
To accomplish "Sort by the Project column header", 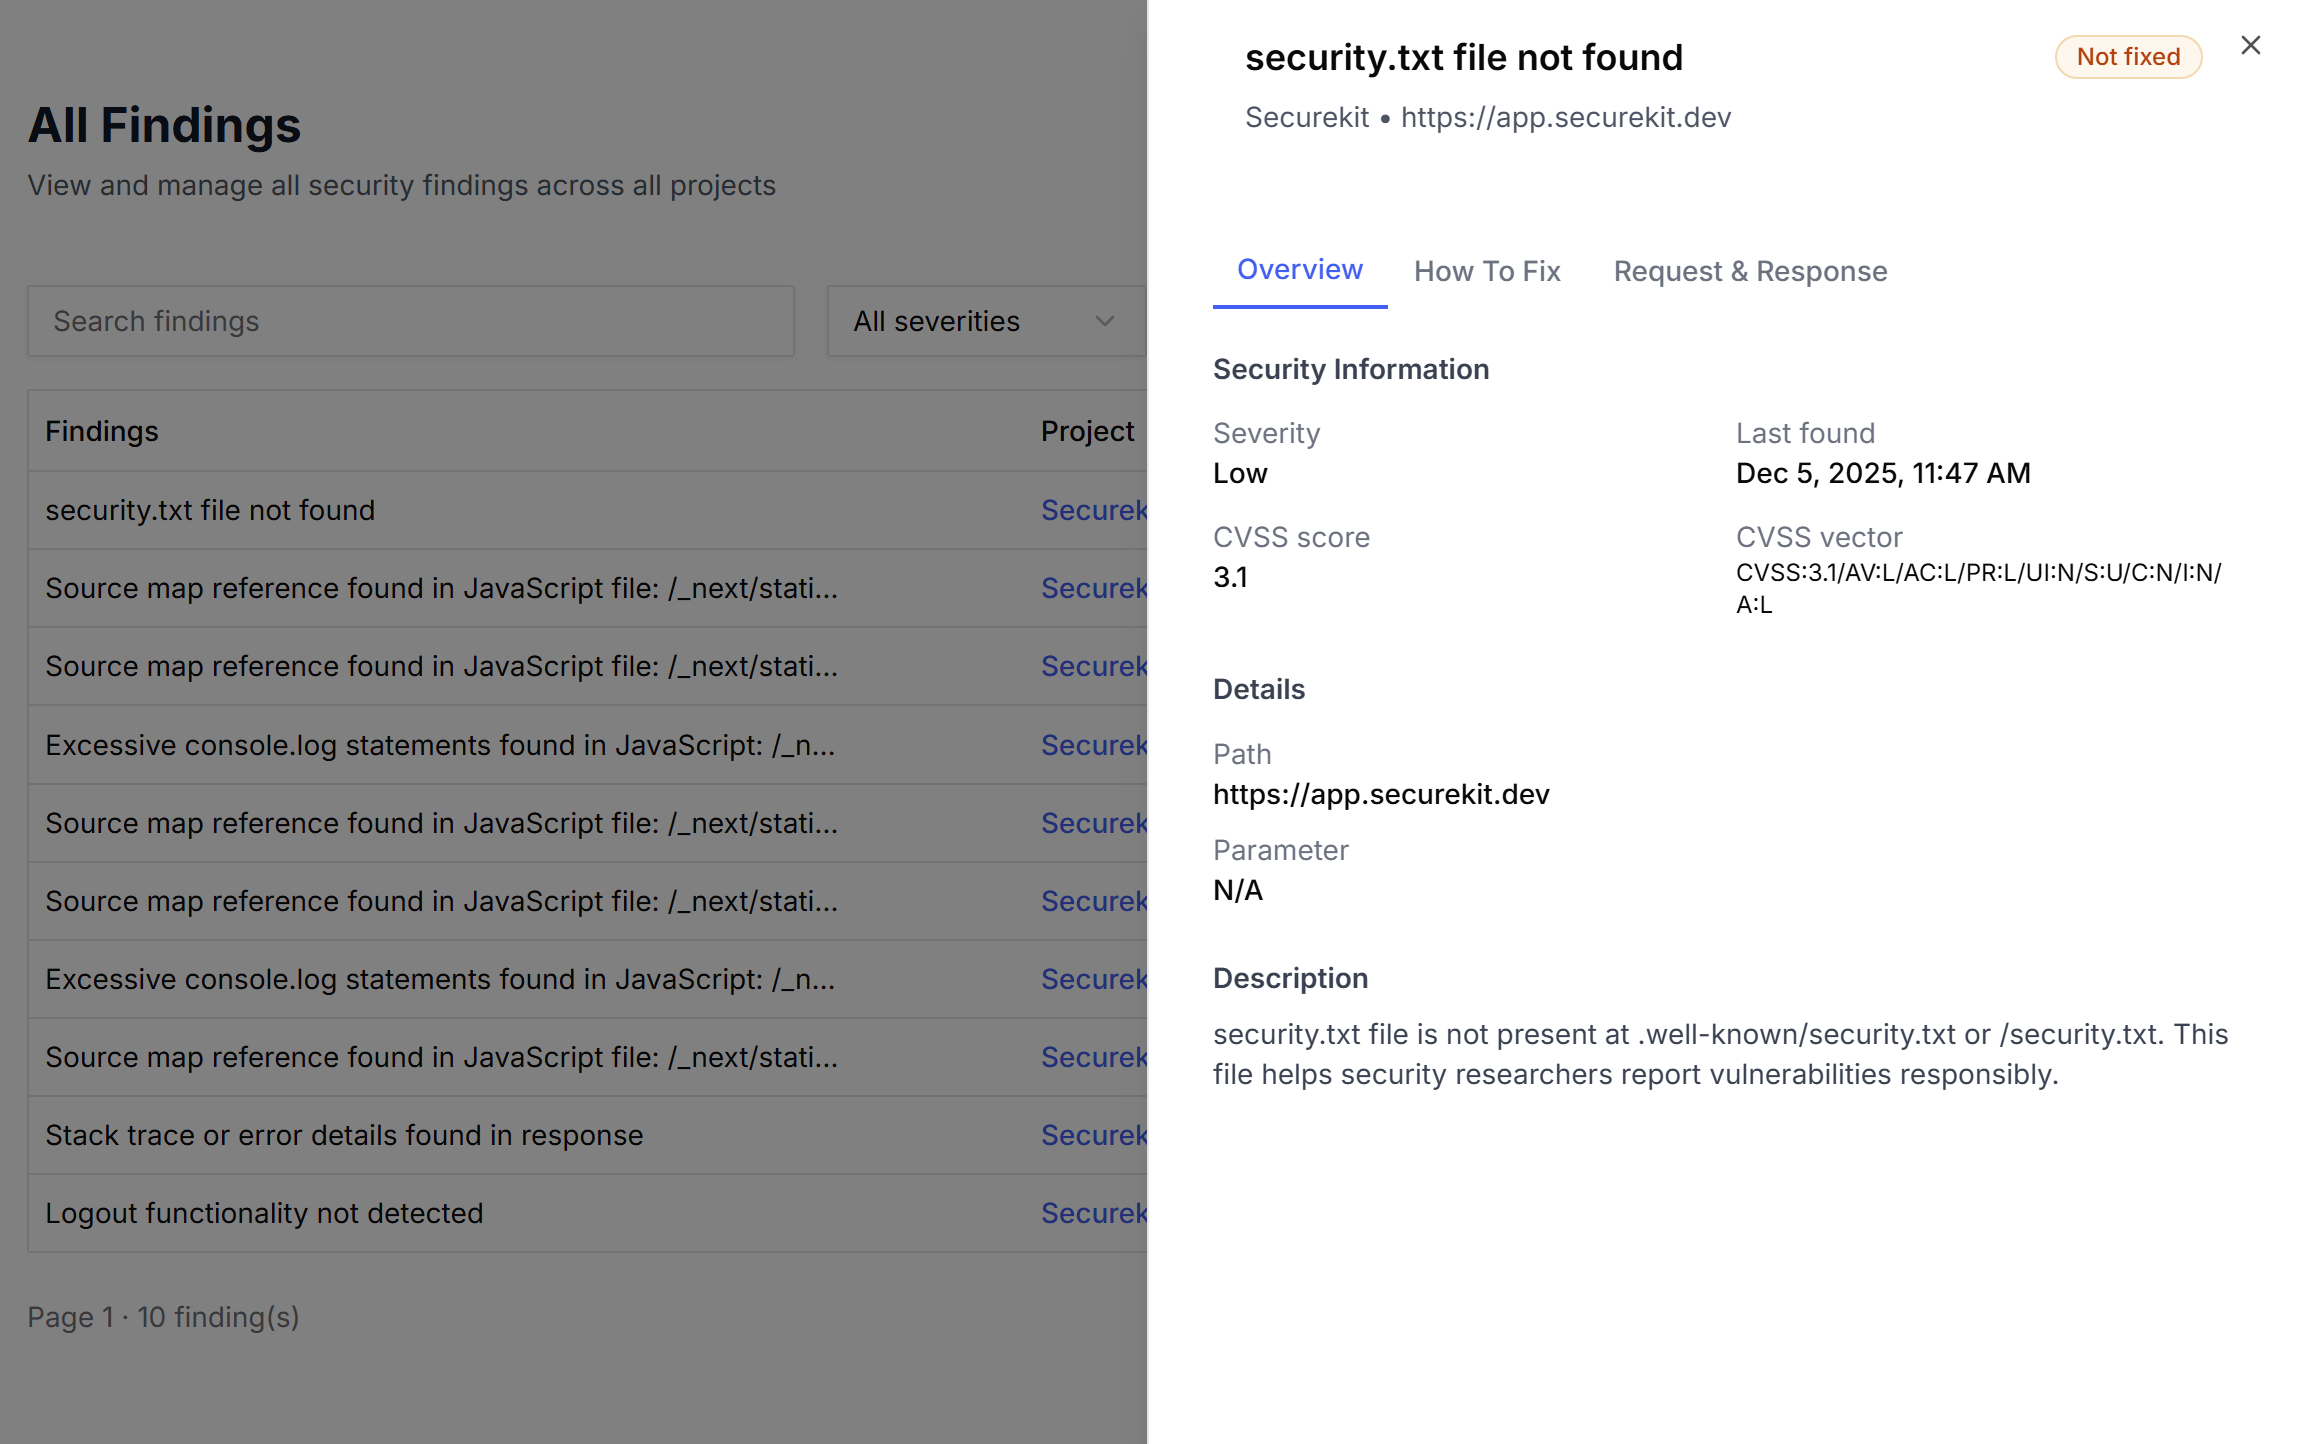I will coord(1087,430).
